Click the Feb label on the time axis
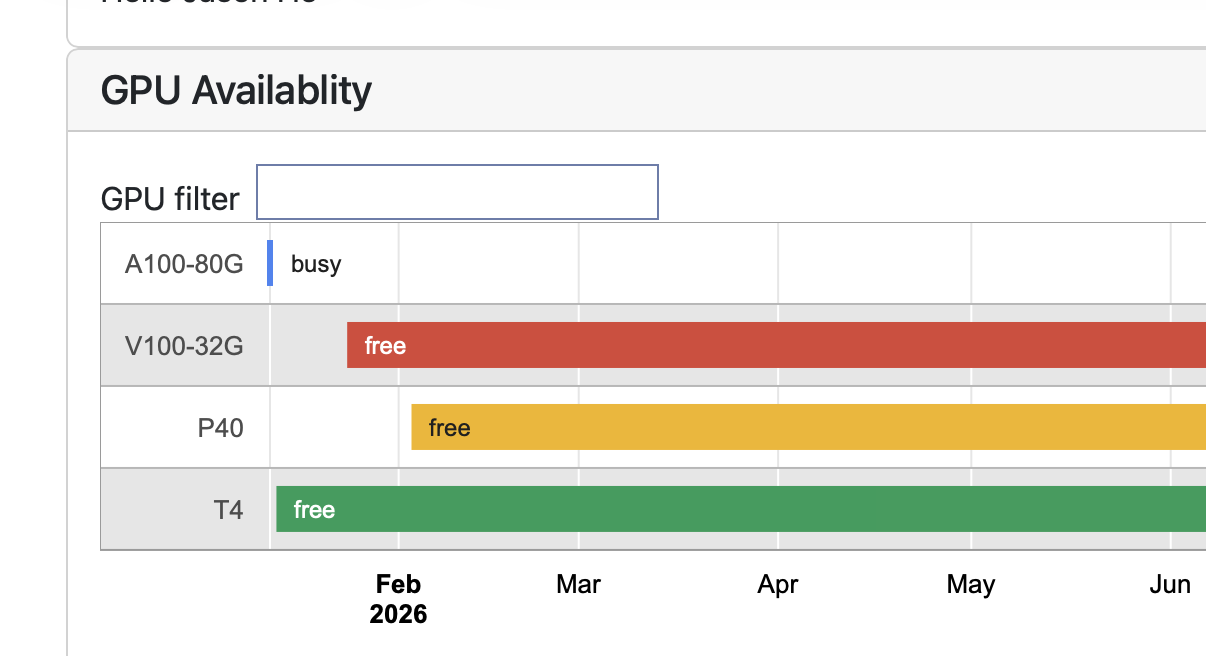1206x656 pixels. [398, 584]
